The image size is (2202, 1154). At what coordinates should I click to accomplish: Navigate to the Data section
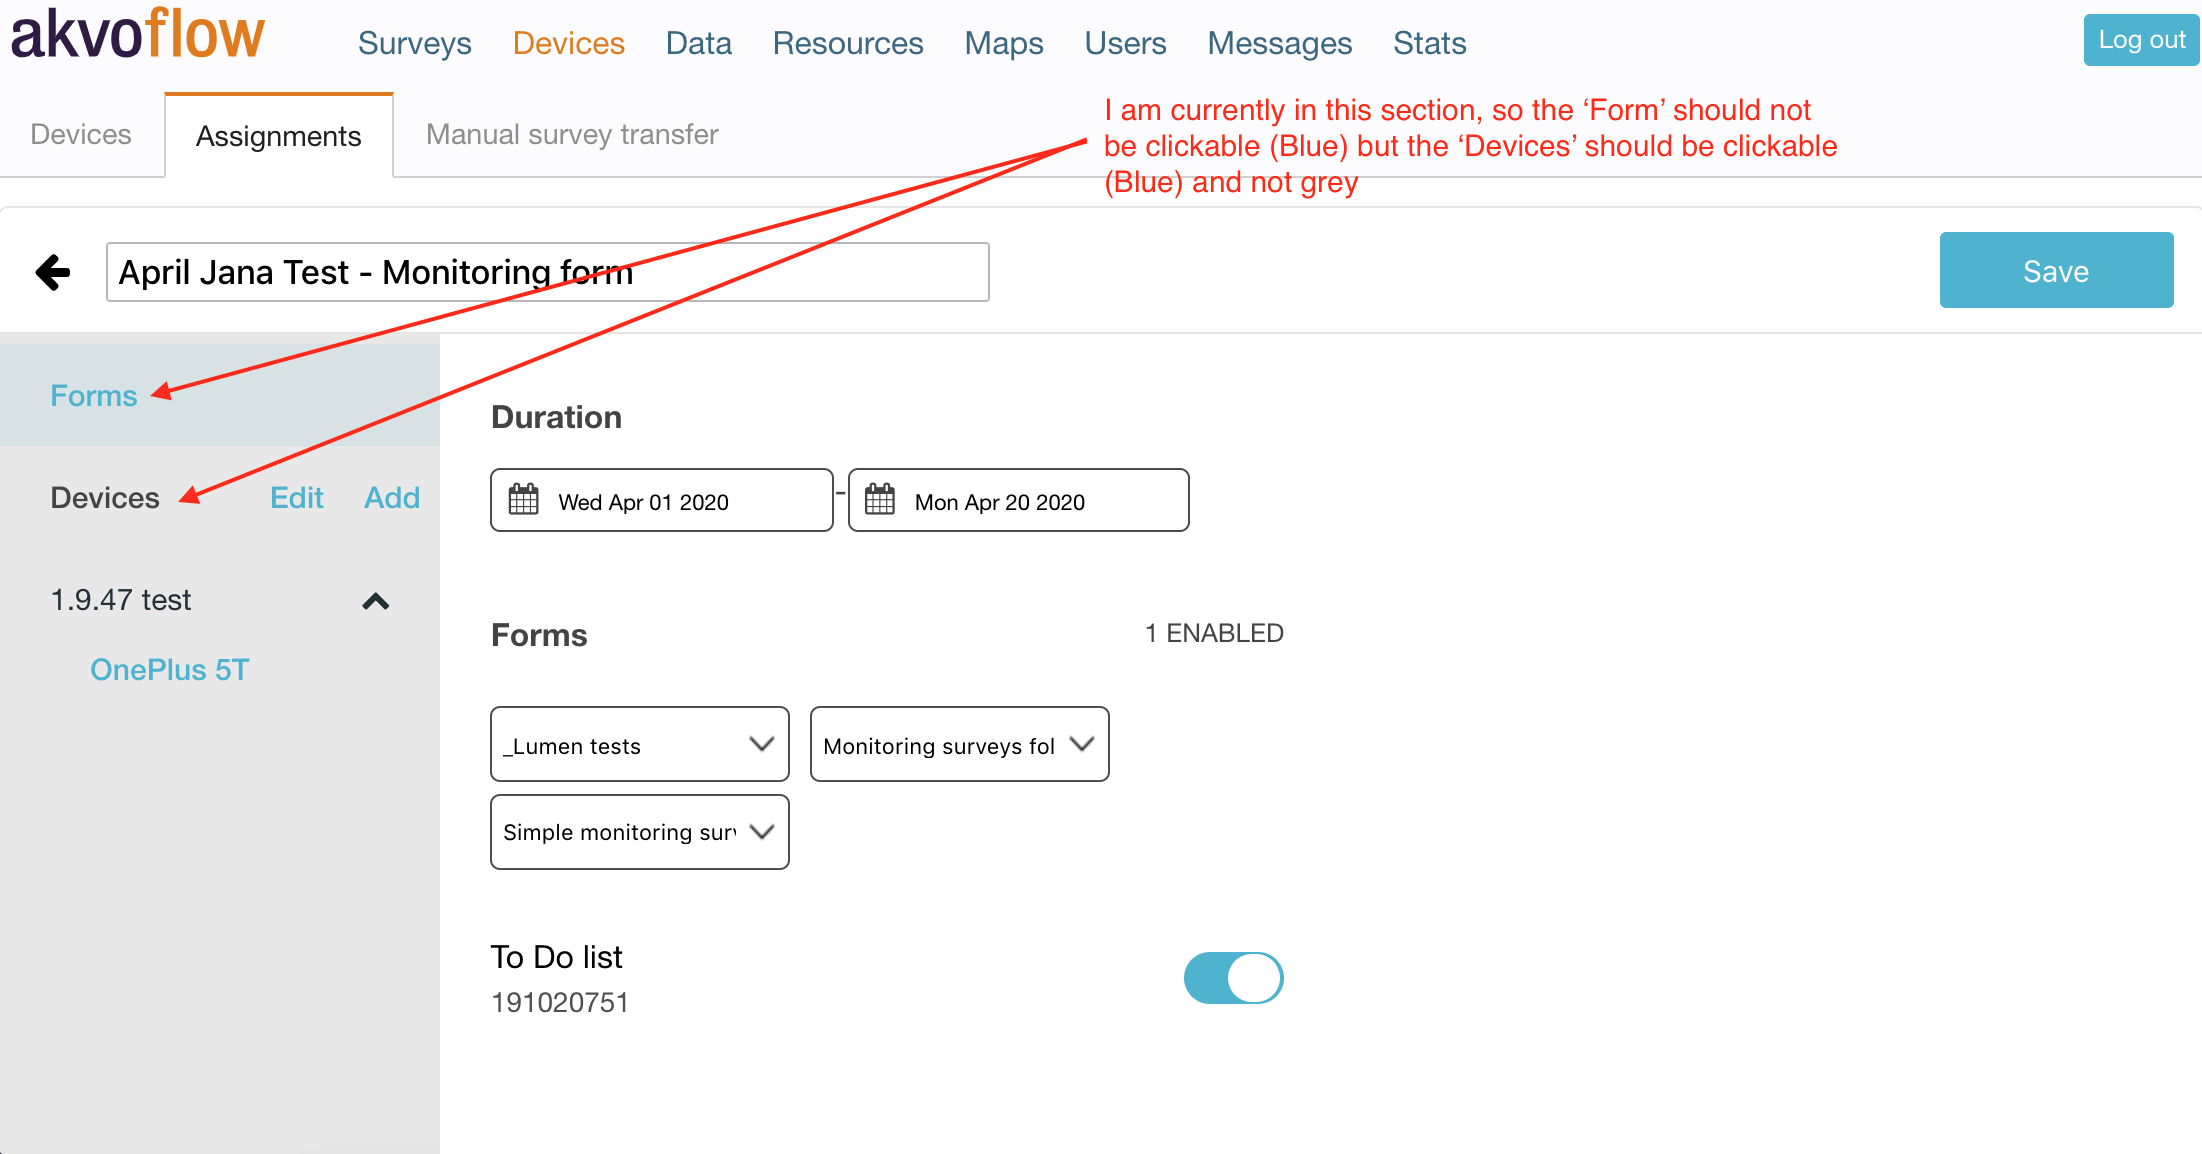click(698, 43)
